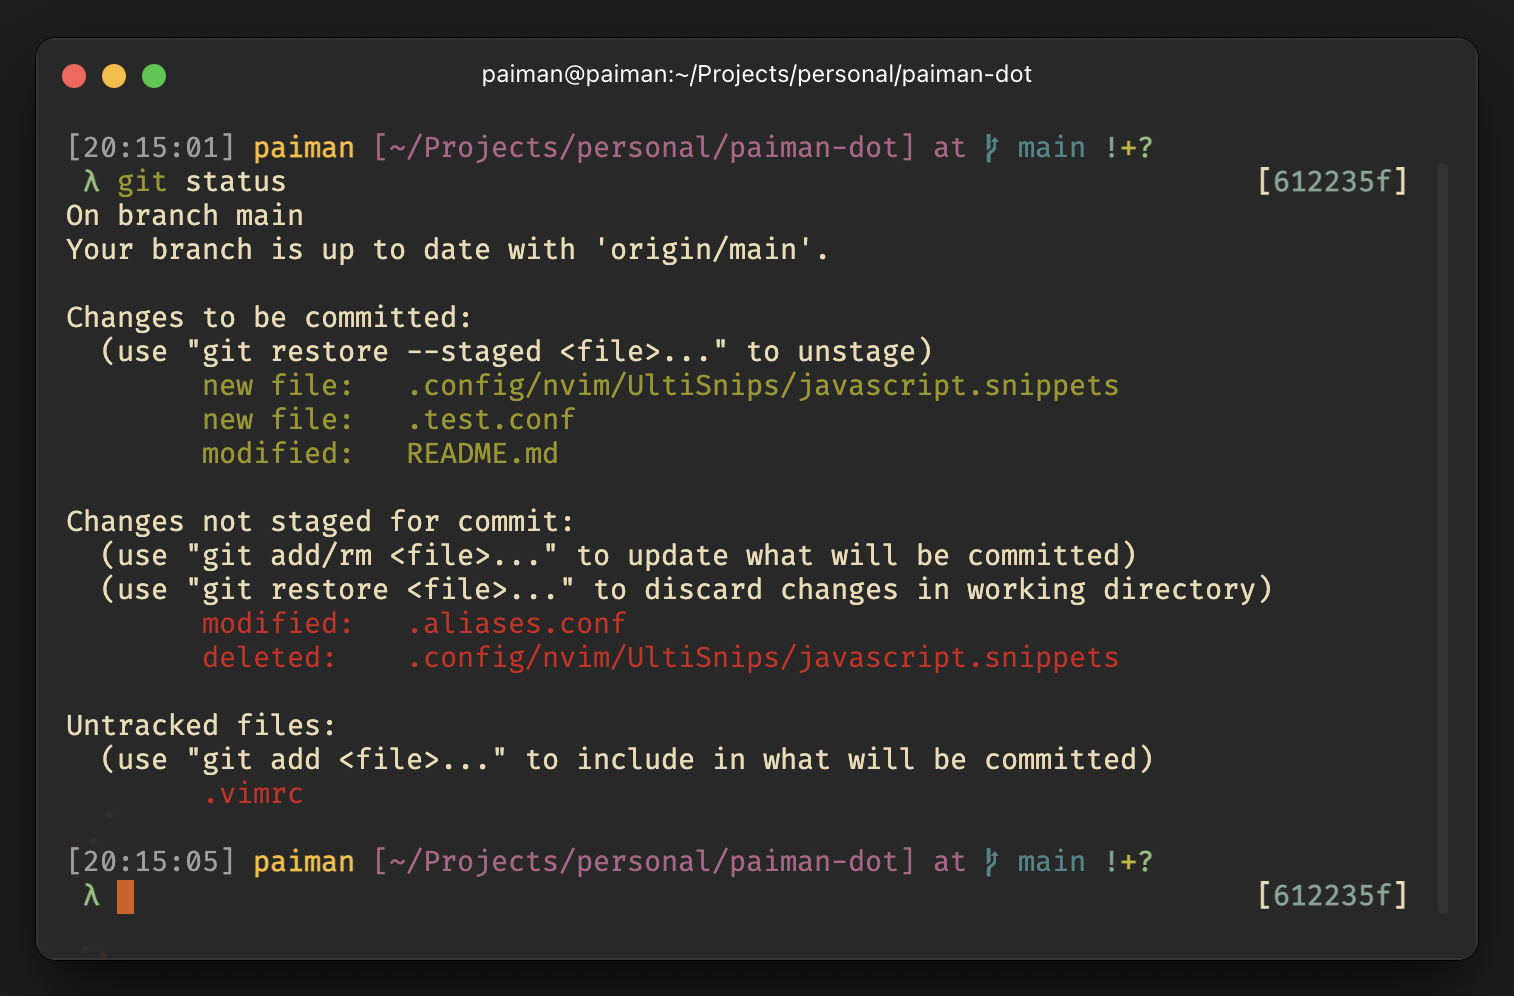Click the yellow minimize window button
Viewport: 1514px width, 996px height.
point(114,76)
